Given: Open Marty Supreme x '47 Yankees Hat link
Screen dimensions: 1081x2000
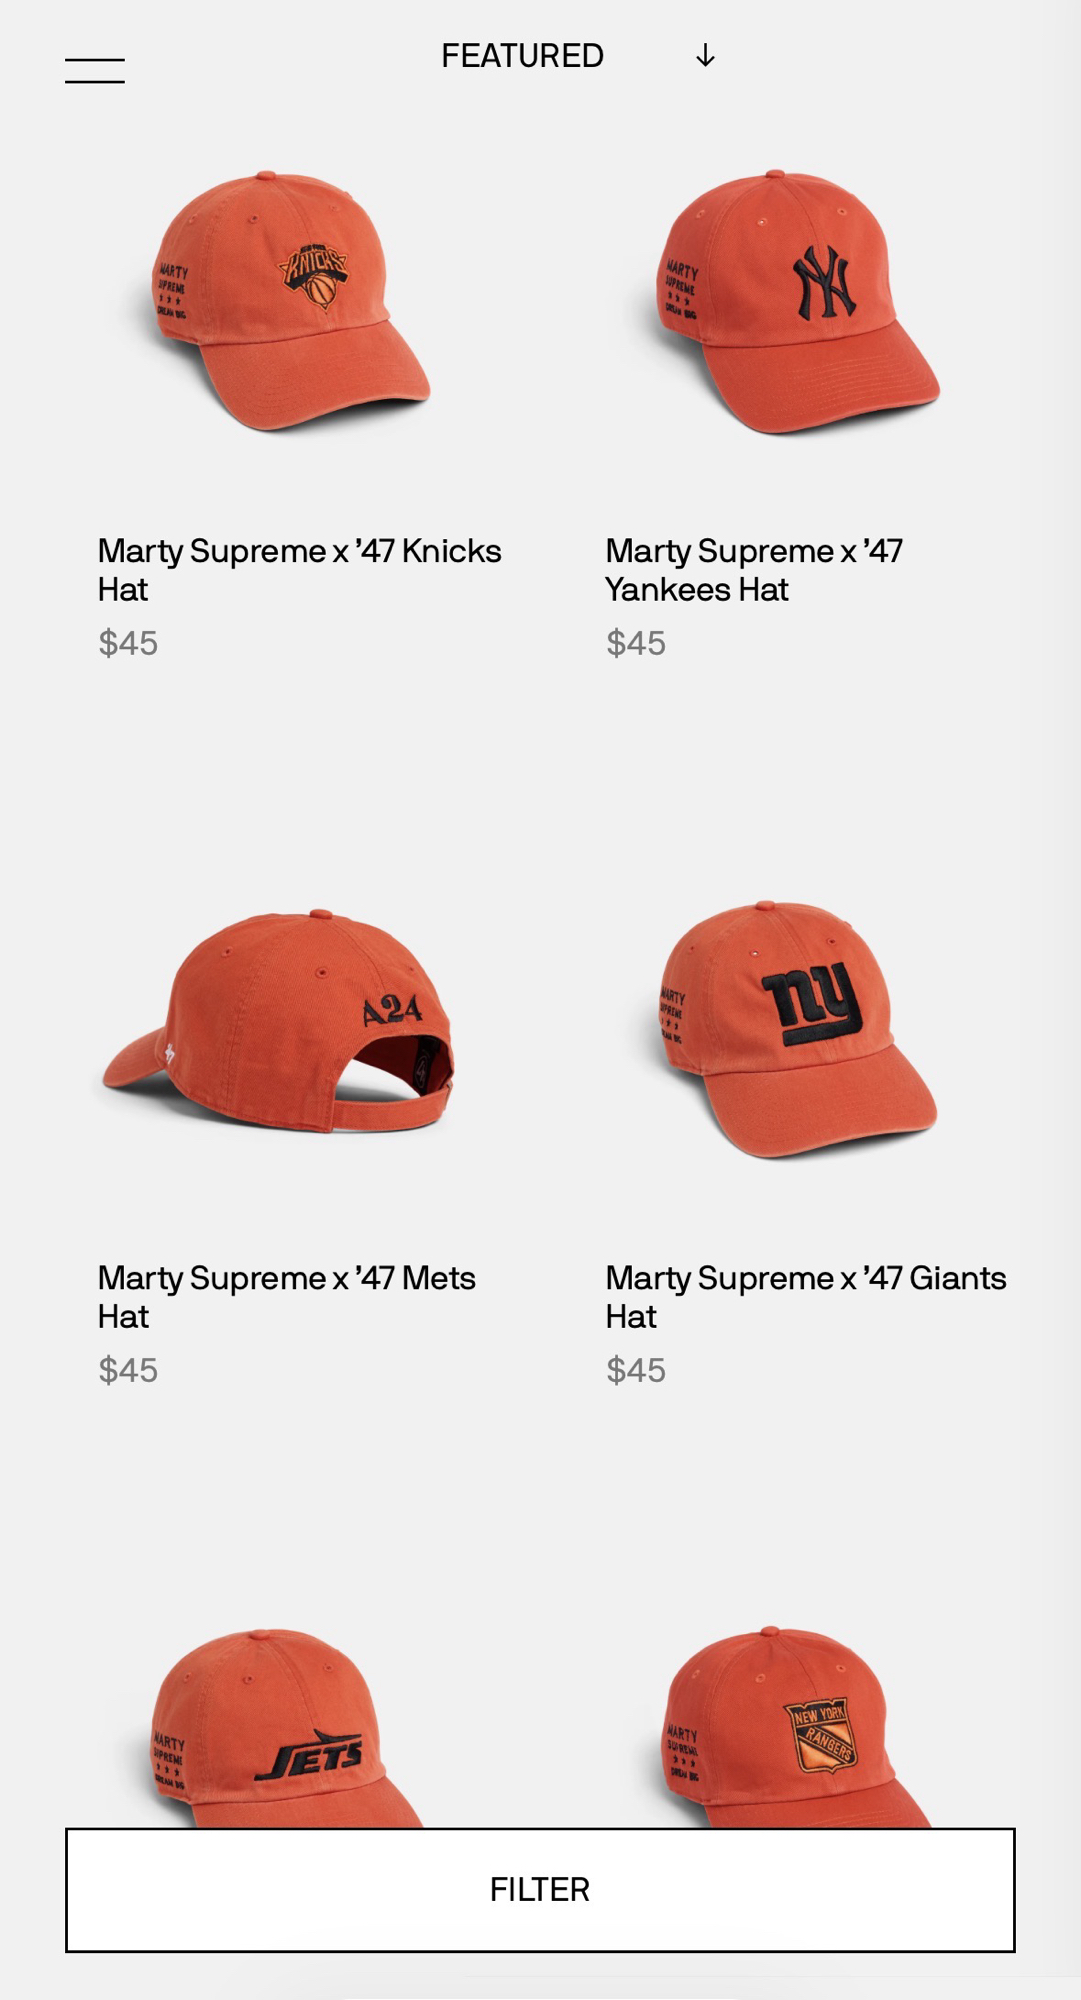Looking at the screenshot, I should pos(754,570).
